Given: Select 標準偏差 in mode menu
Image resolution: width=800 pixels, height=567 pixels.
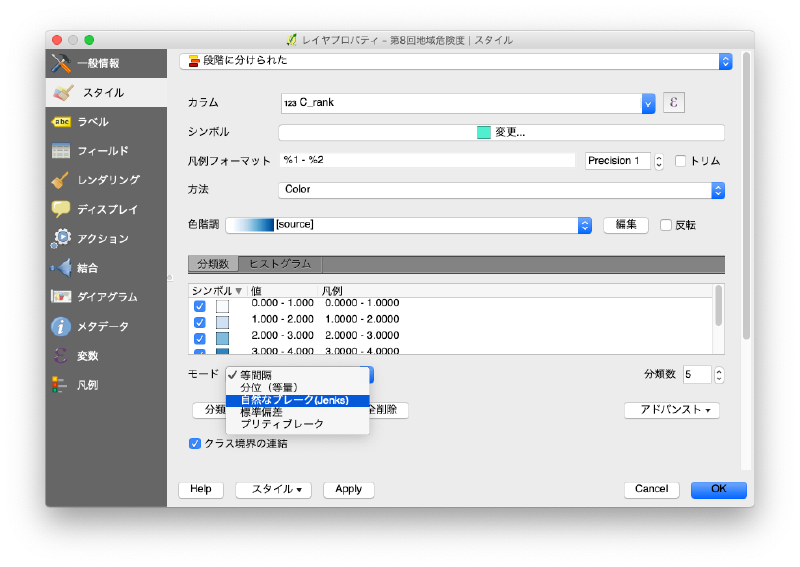Looking at the screenshot, I should pyautogui.click(x=297, y=412).
